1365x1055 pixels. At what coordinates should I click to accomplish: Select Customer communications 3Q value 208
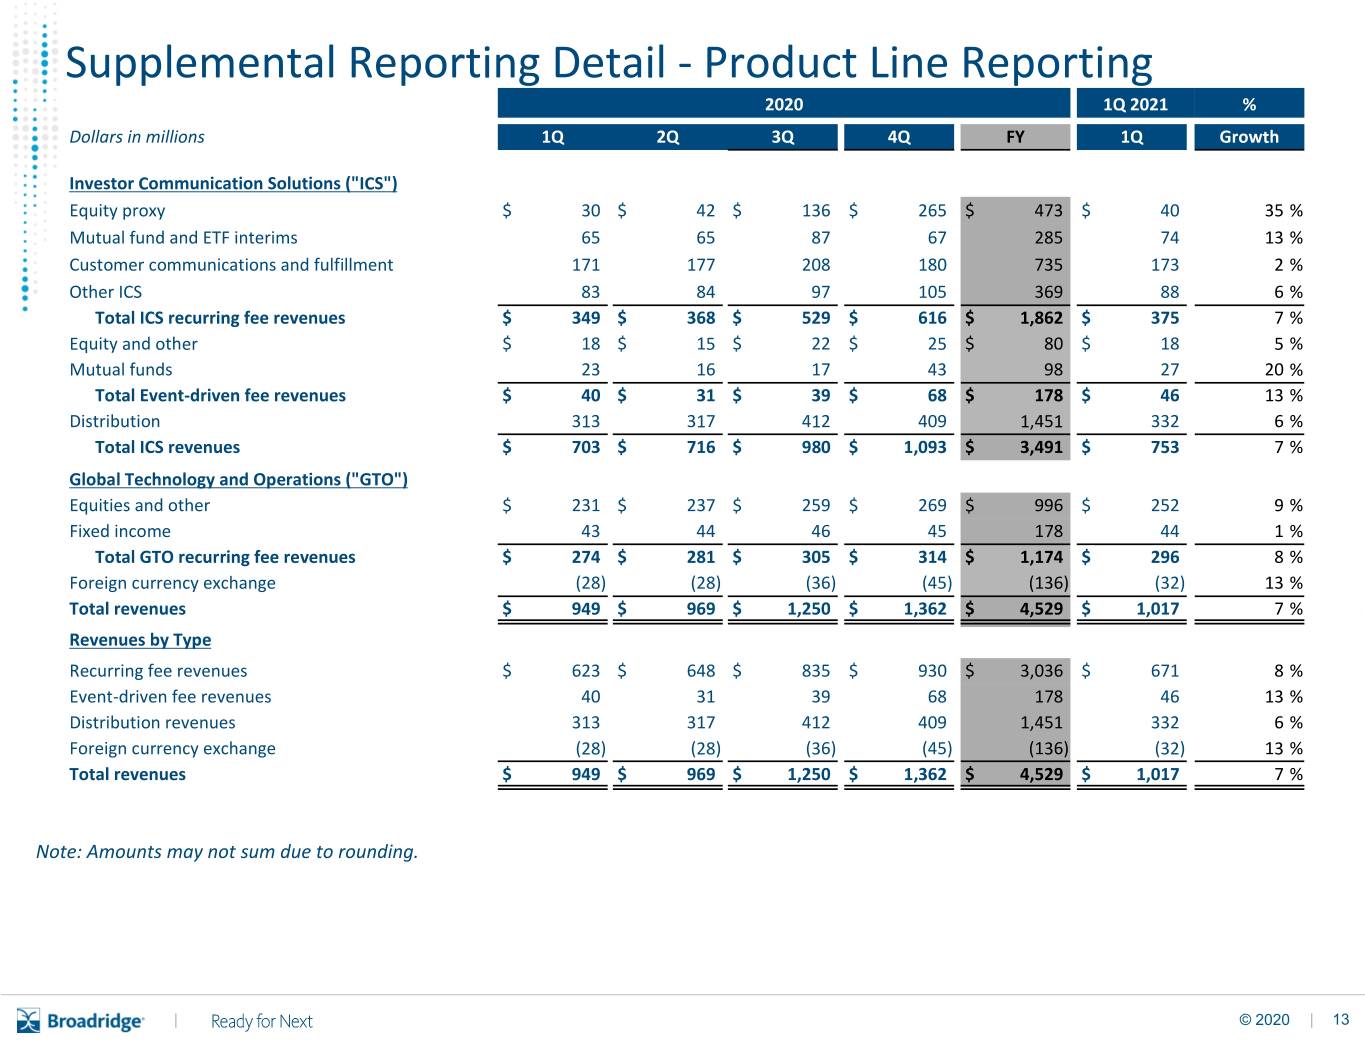[x=816, y=264]
